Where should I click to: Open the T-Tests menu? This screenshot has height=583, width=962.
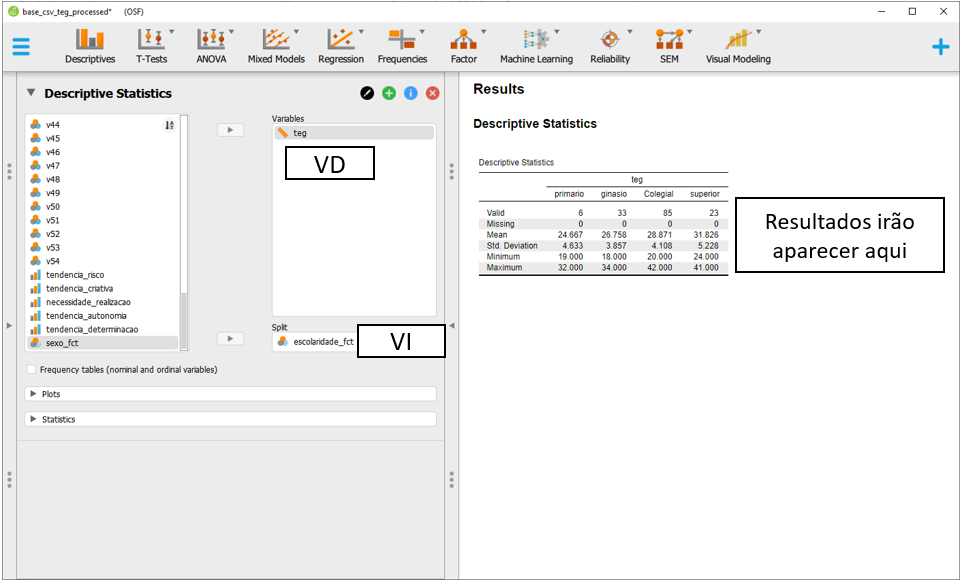151,46
